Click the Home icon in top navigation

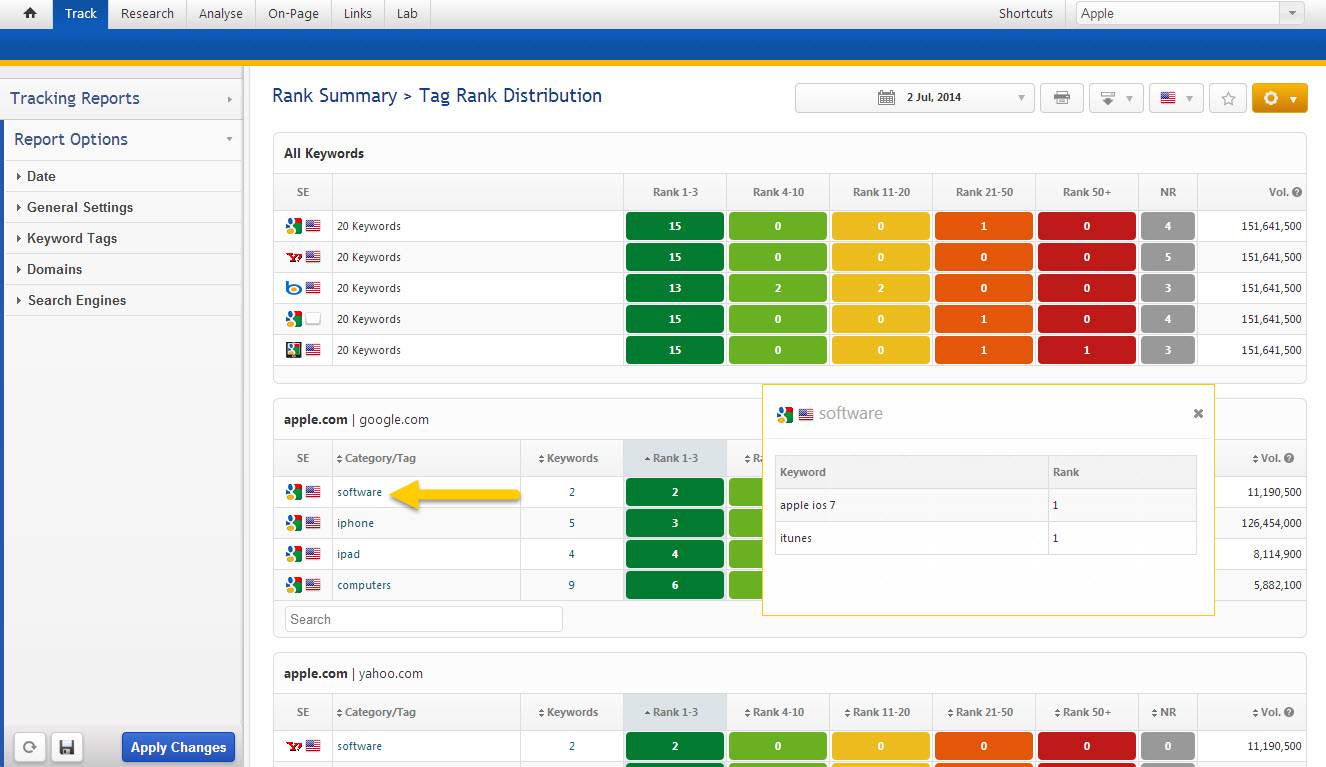click(29, 14)
